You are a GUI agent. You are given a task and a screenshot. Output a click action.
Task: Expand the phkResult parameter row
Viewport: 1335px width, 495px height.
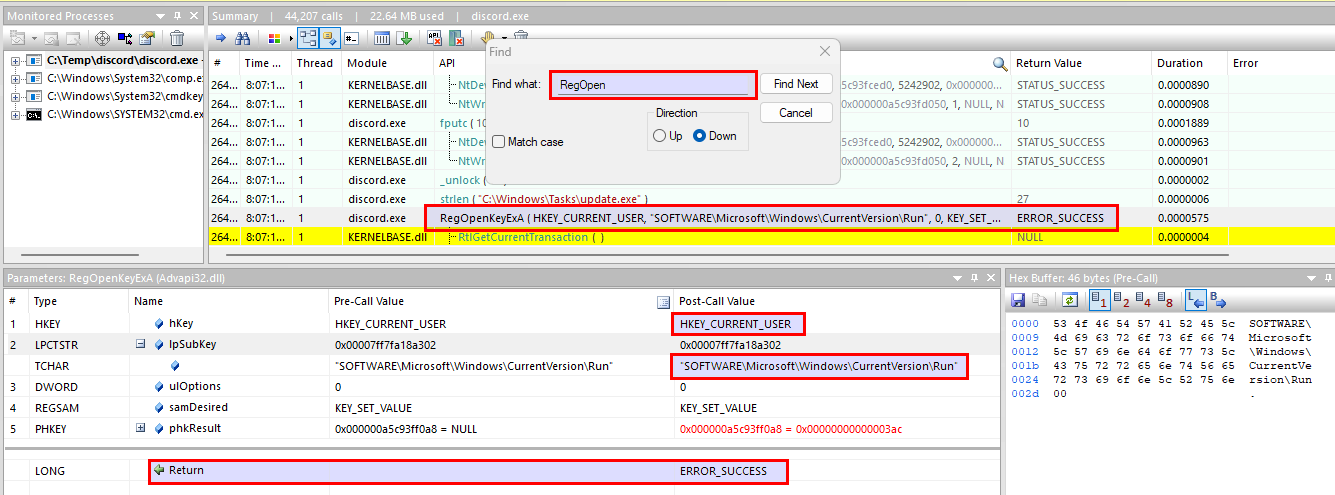pyautogui.click(x=140, y=428)
